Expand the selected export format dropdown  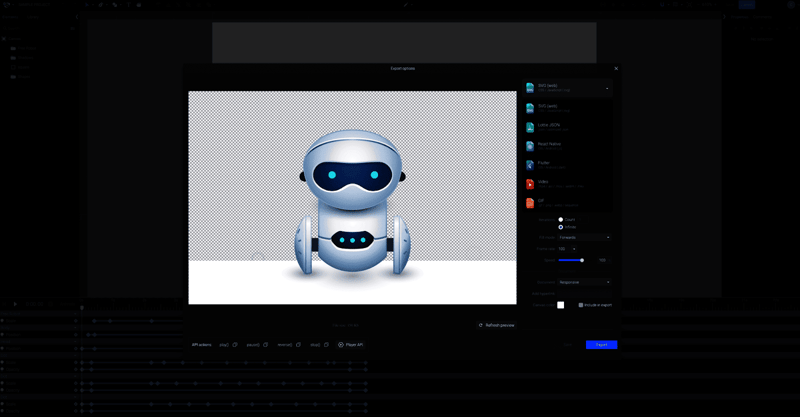606,88
